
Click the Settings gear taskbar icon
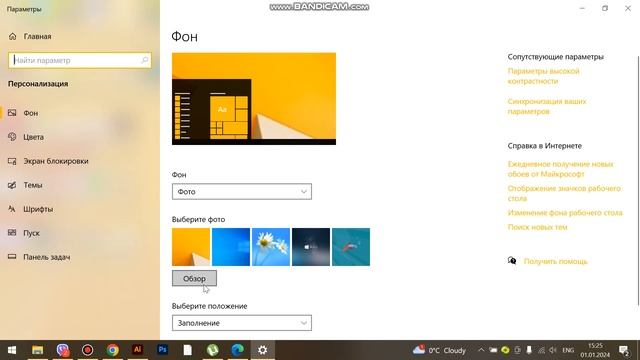coord(262,350)
